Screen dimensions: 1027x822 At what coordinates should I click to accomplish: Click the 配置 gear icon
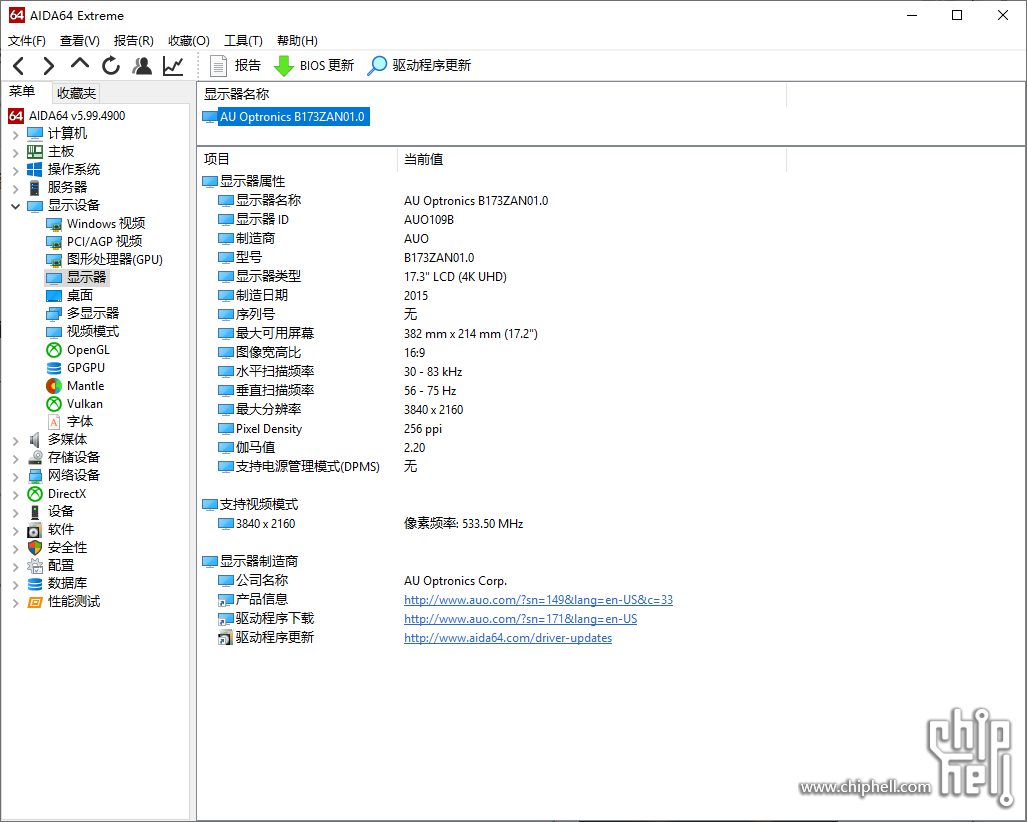35,565
